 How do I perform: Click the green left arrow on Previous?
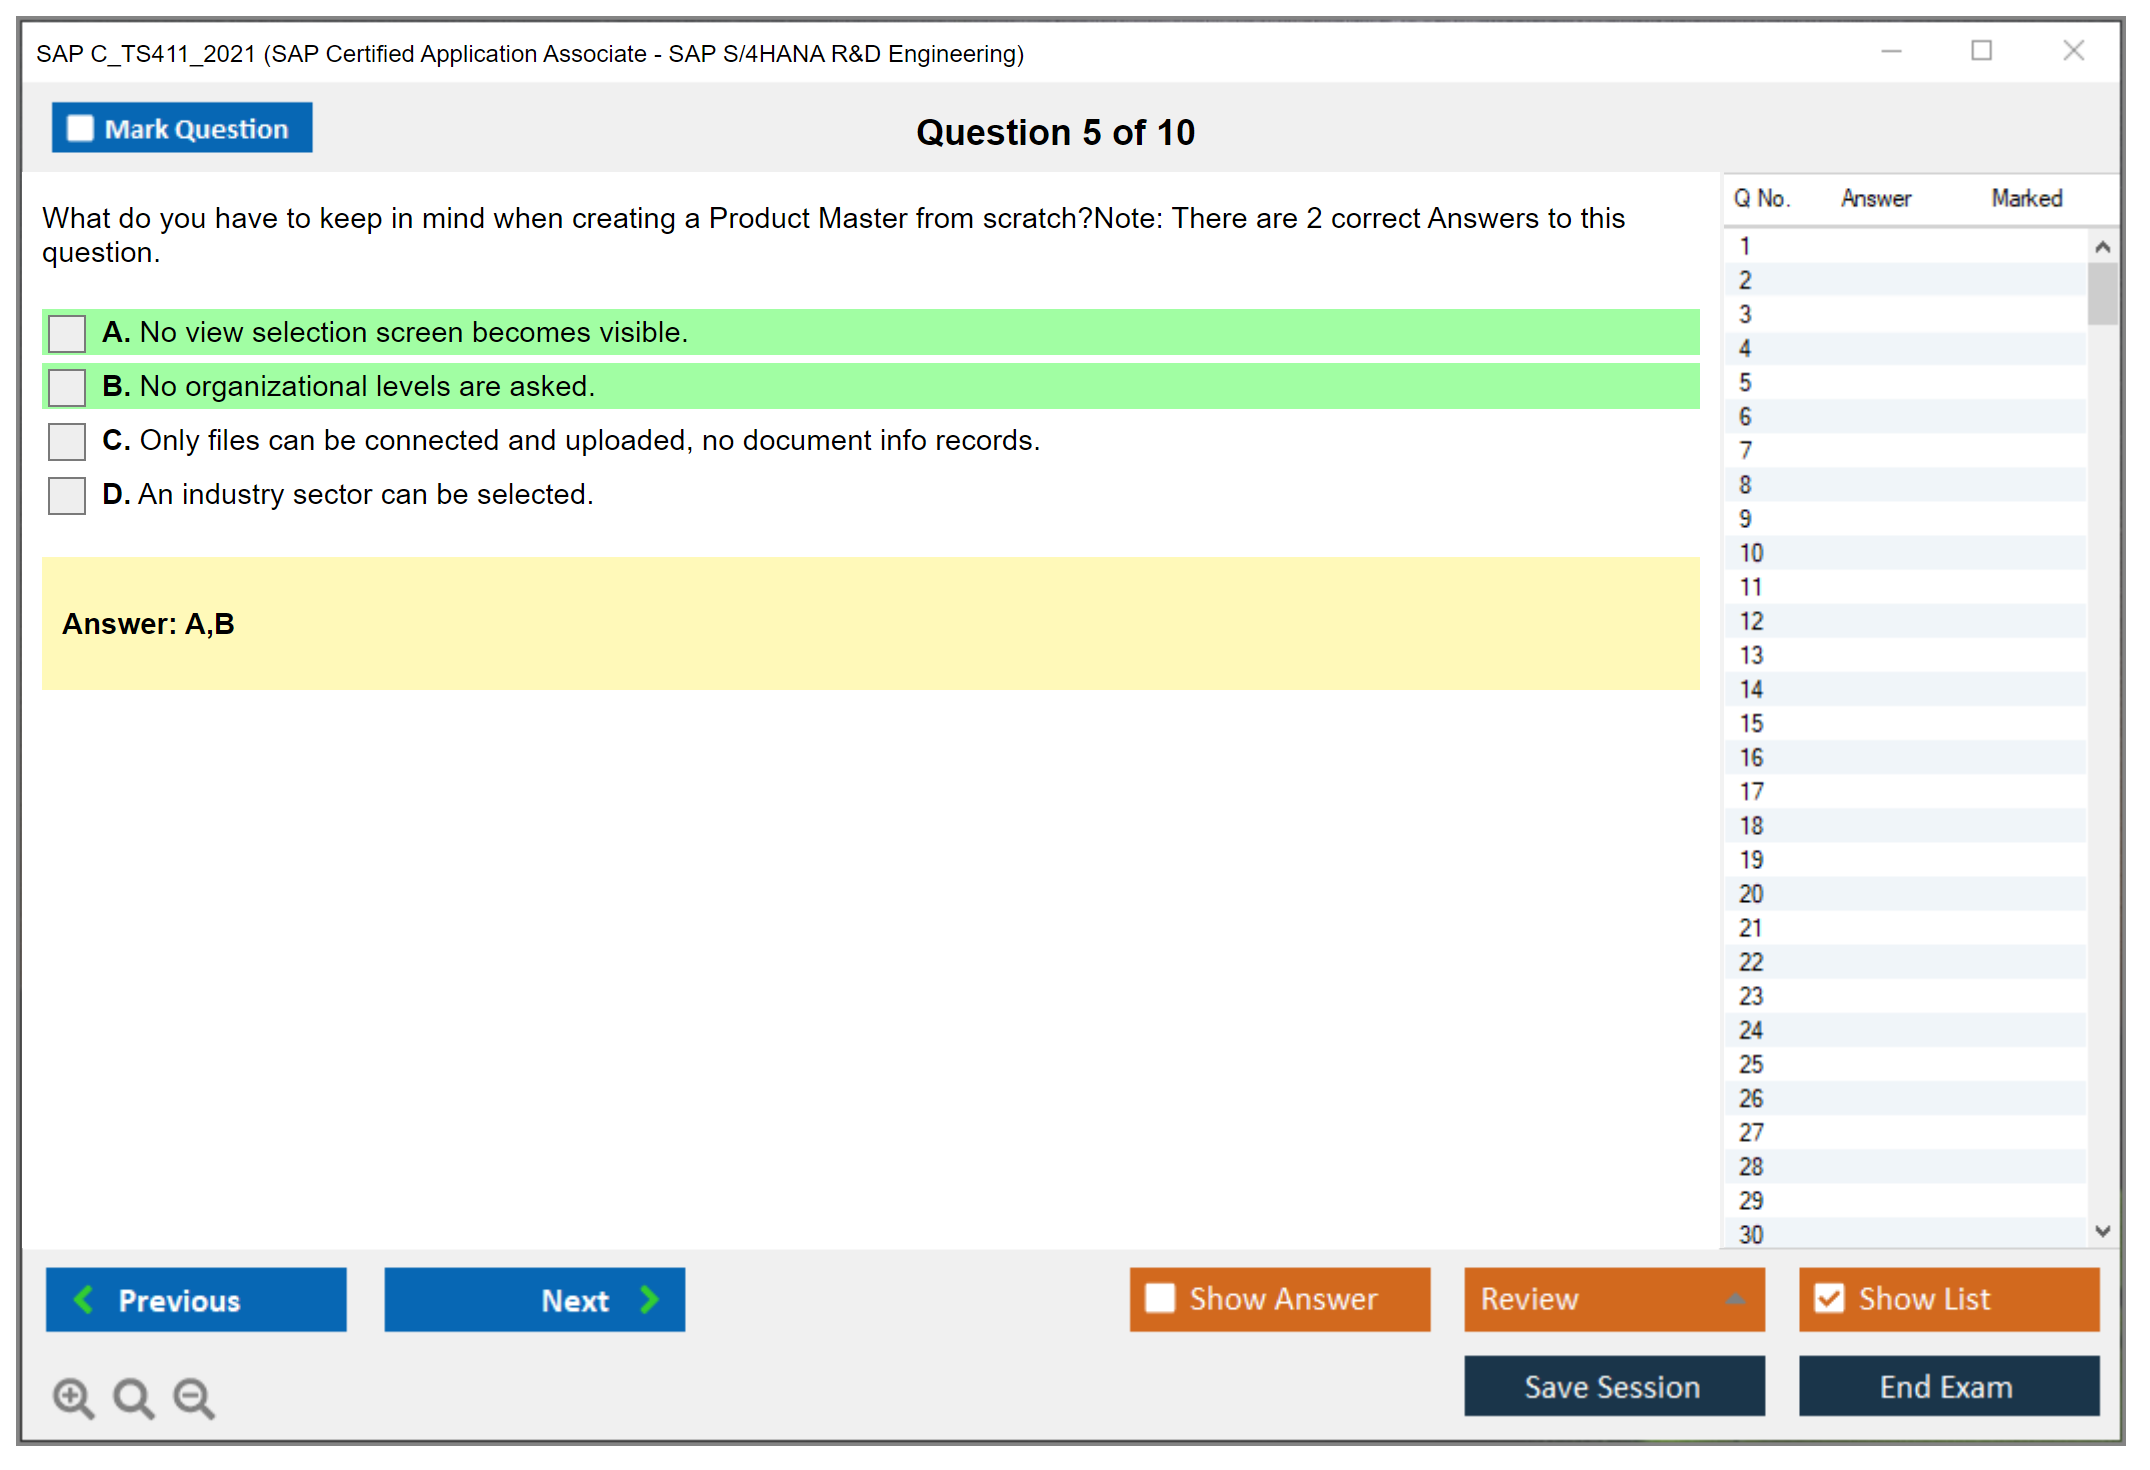(x=84, y=1300)
